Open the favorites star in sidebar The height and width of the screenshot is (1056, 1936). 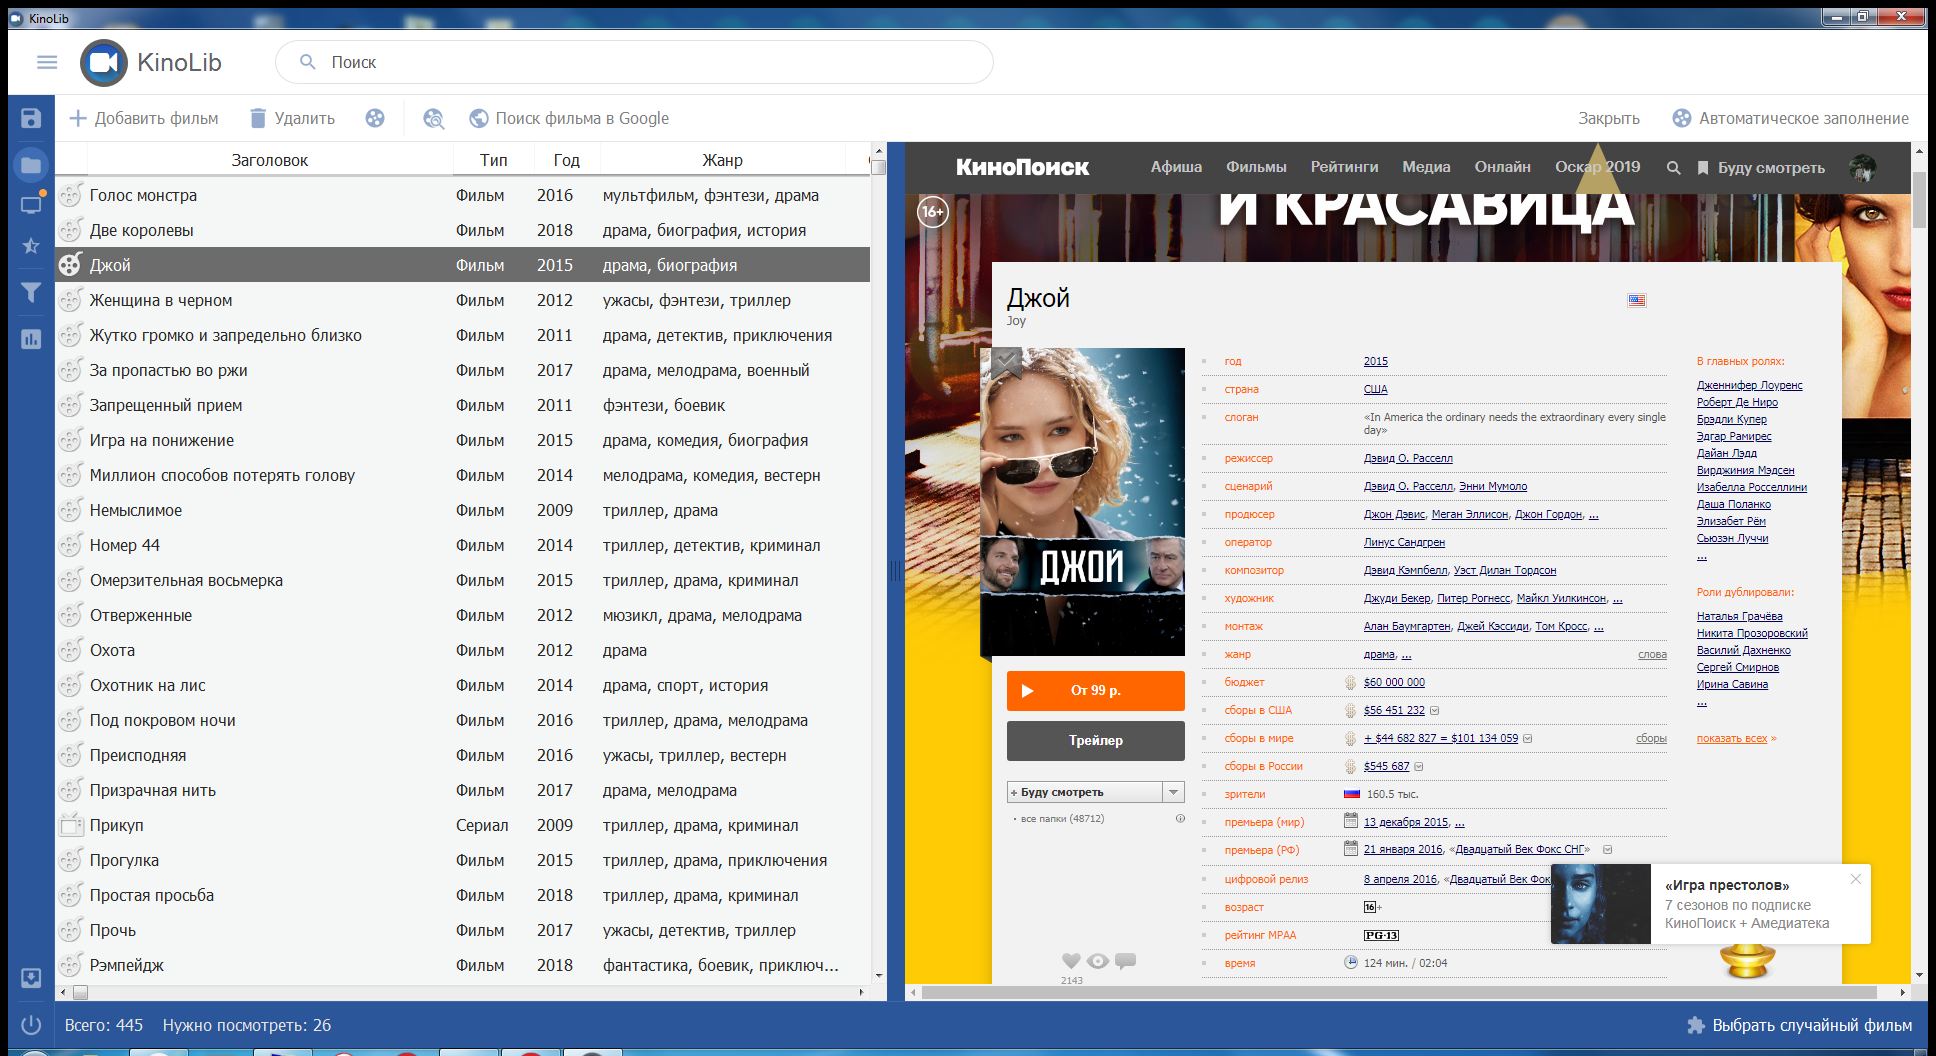(31, 246)
